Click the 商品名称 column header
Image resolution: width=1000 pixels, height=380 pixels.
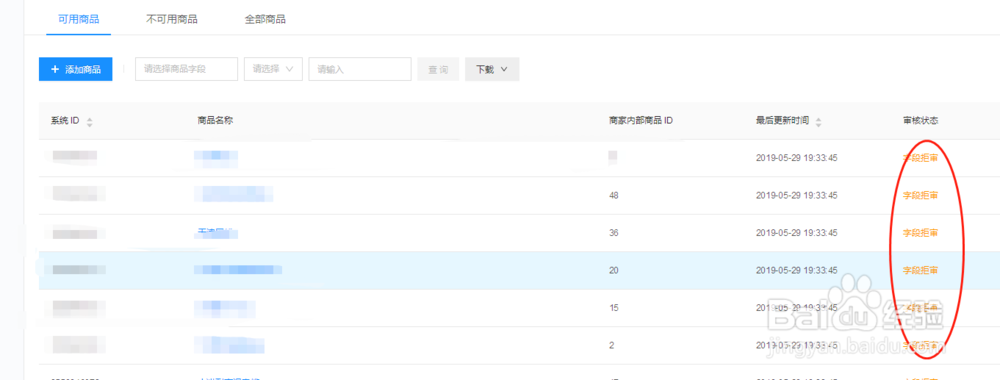click(x=215, y=121)
